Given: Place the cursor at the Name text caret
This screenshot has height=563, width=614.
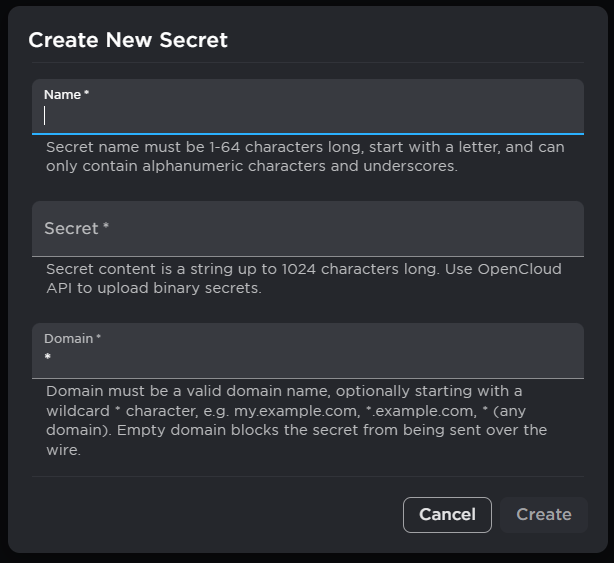Looking at the screenshot, I should tap(46, 116).
